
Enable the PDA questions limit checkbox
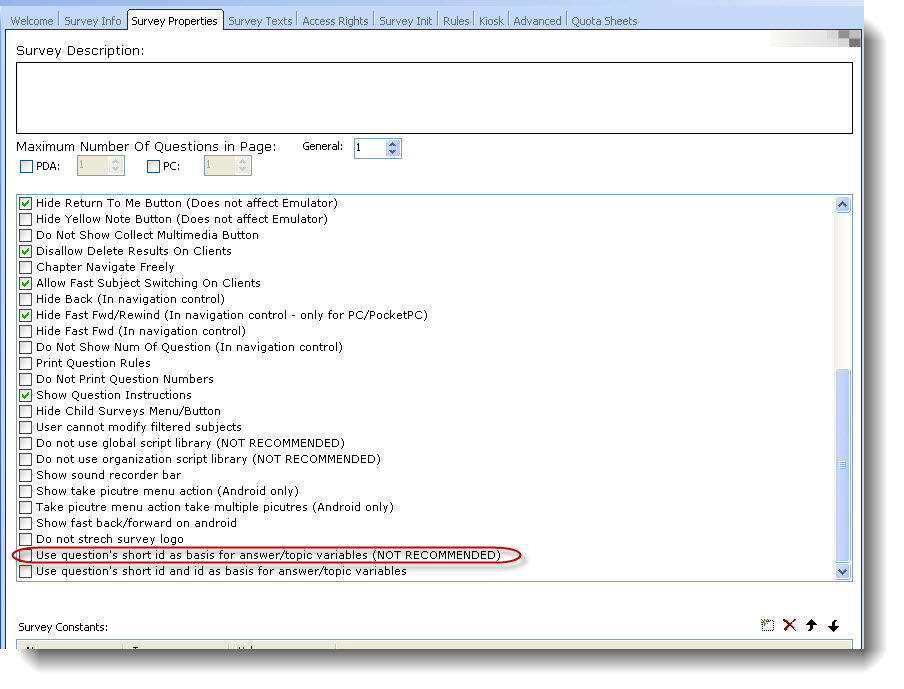[27, 167]
